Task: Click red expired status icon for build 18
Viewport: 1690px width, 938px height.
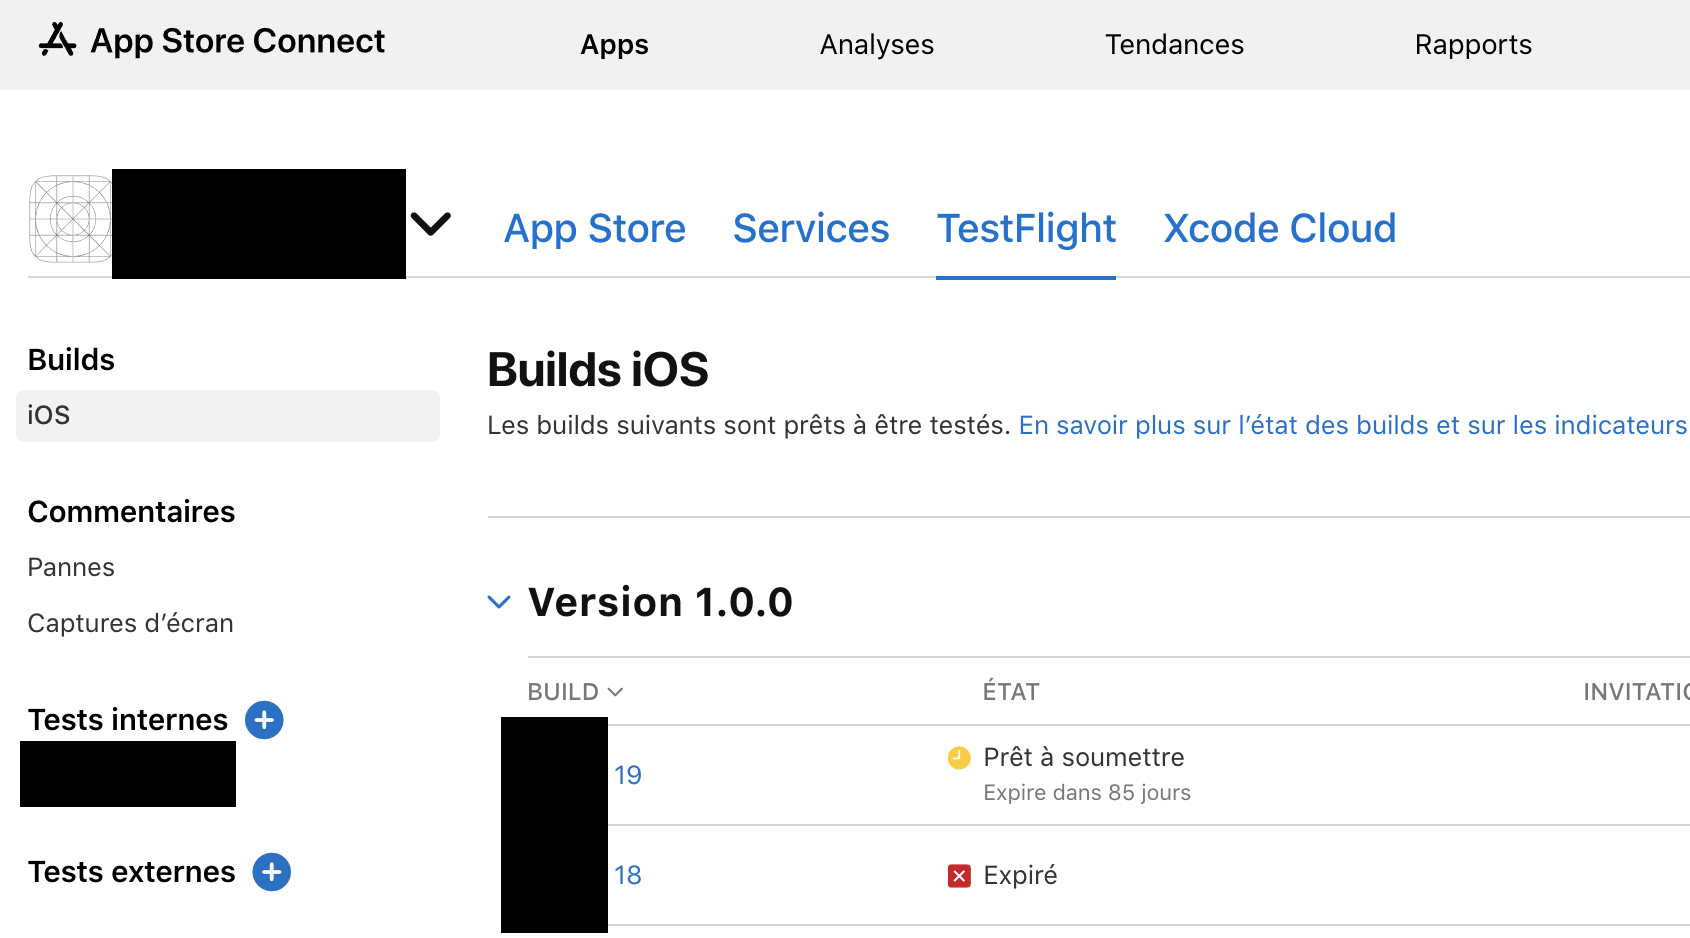Action: [x=959, y=876]
